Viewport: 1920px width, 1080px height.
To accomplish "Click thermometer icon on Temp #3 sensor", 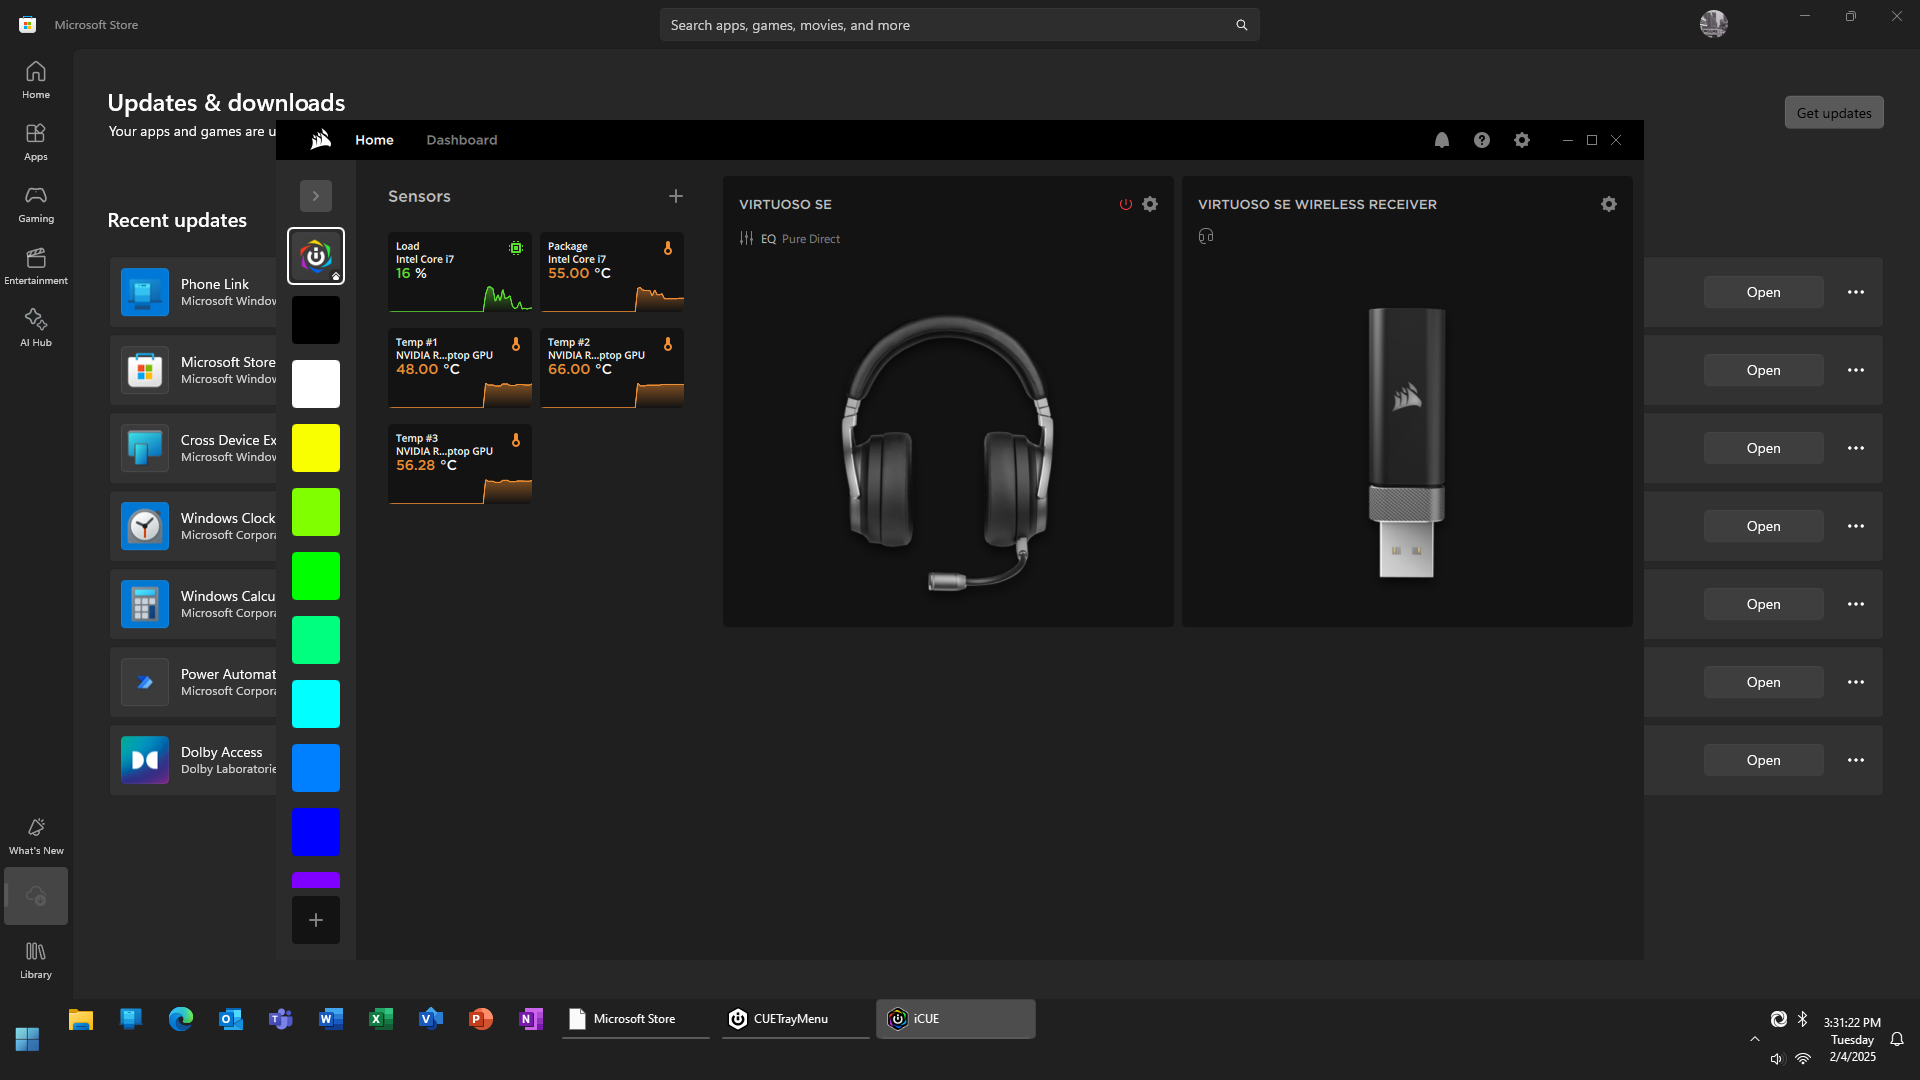I will coord(516,440).
